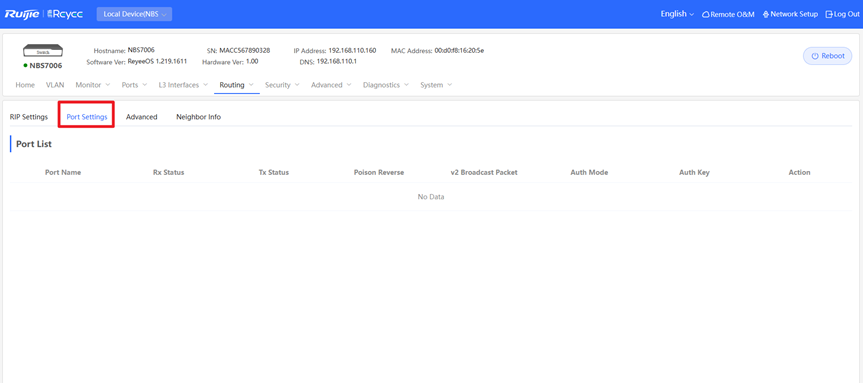This screenshot has width=863, height=383.
Task: Expand the Routing menu
Action: 236,85
